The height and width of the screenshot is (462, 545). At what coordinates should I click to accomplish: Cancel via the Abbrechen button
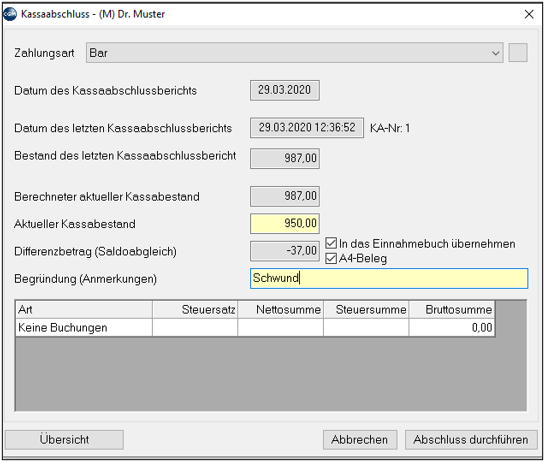click(360, 440)
